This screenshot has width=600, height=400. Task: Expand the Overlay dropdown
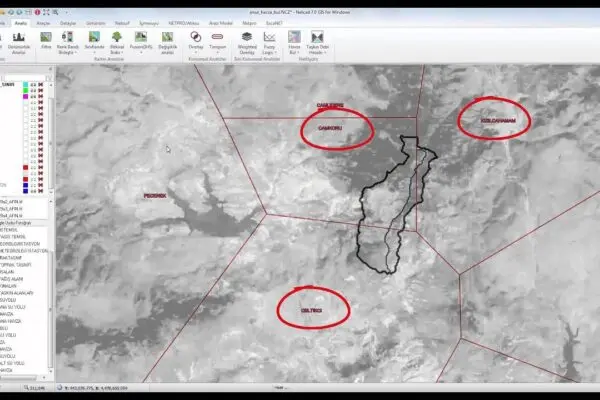pyautogui.click(x=196, y=52)
